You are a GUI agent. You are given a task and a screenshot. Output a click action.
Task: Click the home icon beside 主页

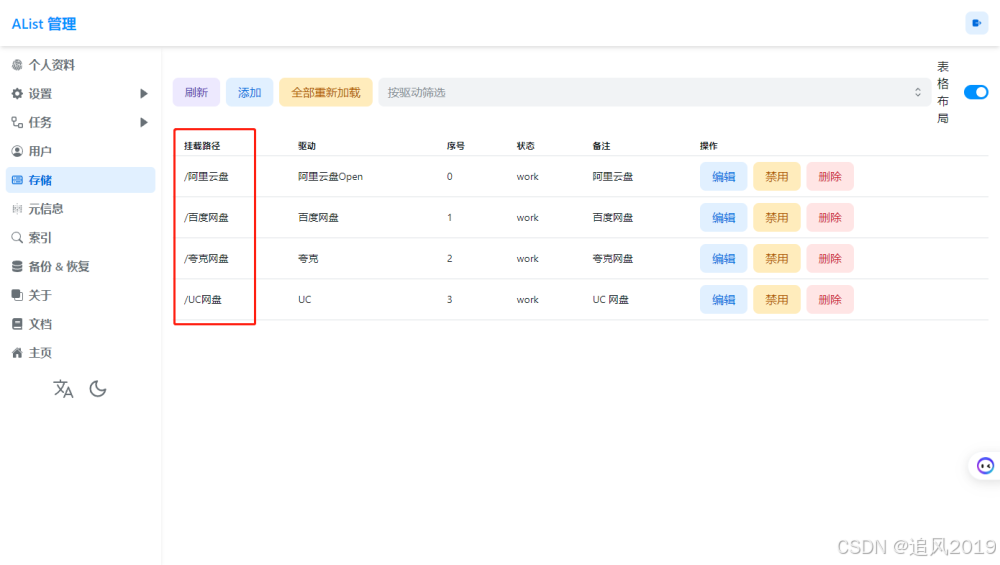17,353
